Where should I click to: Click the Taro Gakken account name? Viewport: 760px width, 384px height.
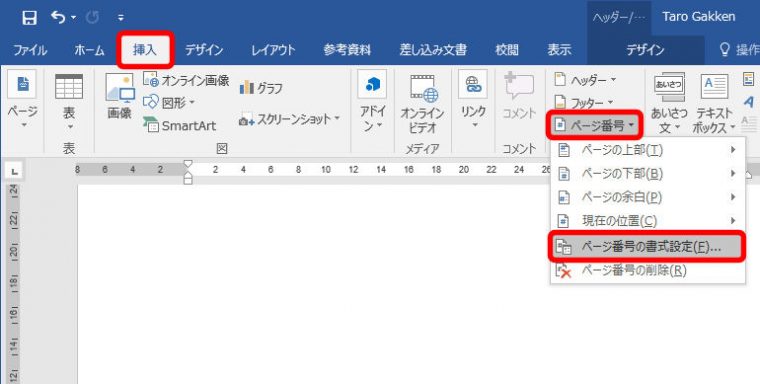click(x=698, y=16)
